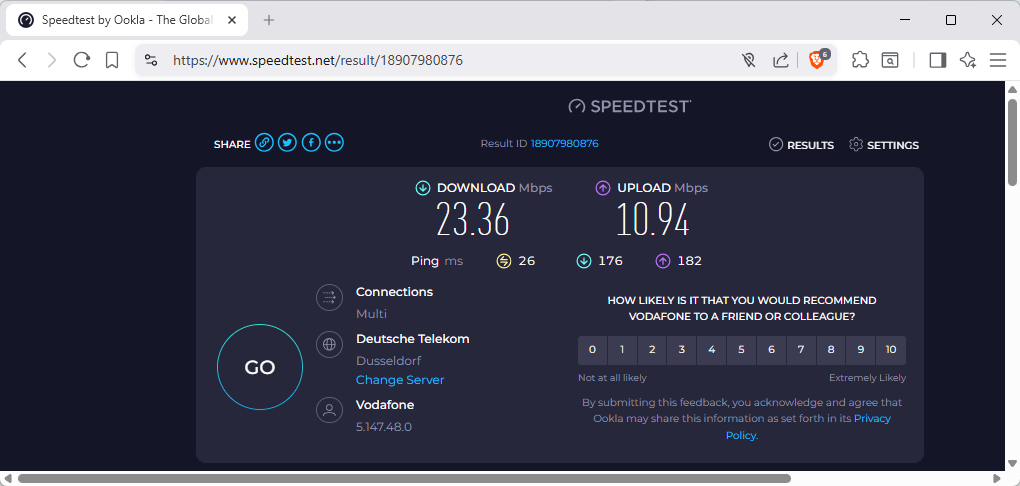1020x486 pixels.
Task: Reload the Speedtest page
Action: 82,60
